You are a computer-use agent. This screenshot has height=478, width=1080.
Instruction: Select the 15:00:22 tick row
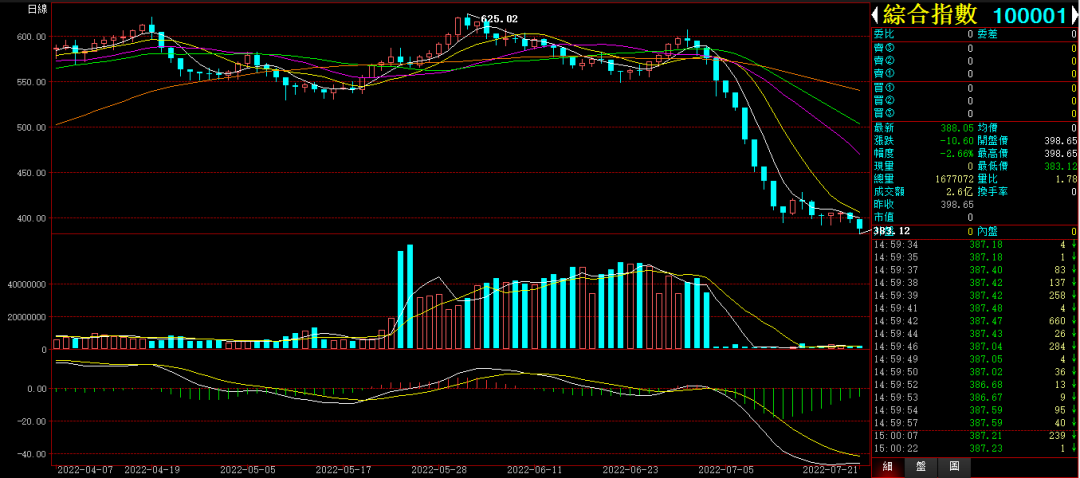975,448
